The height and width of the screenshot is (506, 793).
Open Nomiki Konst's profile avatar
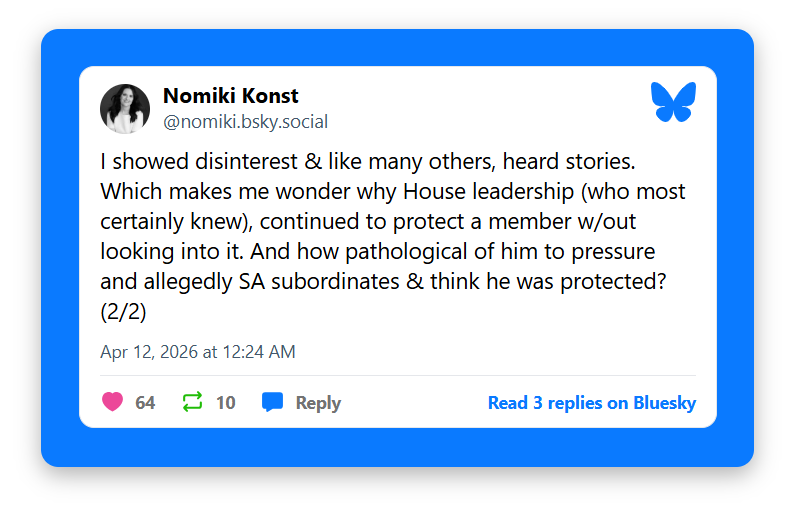pyautogui.click(x=125, y=109)
